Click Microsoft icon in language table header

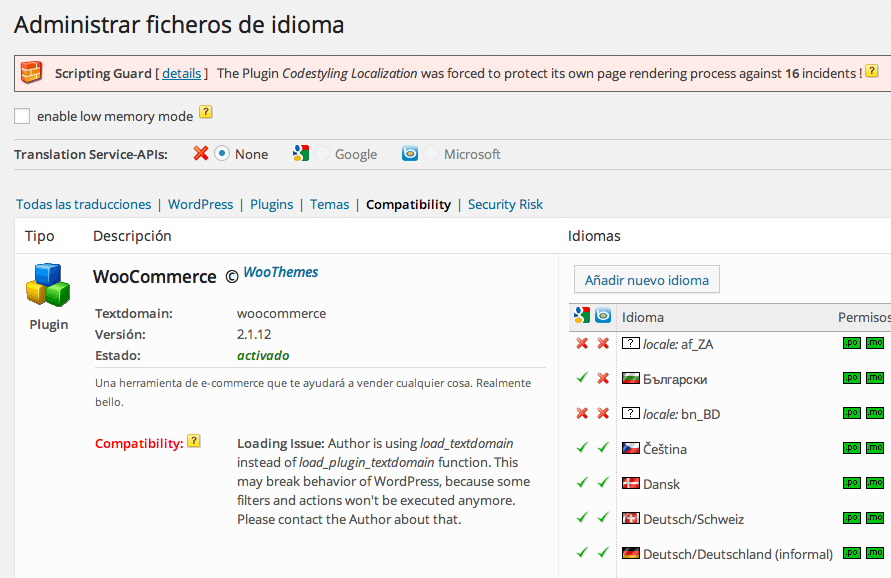click(603, 315)
